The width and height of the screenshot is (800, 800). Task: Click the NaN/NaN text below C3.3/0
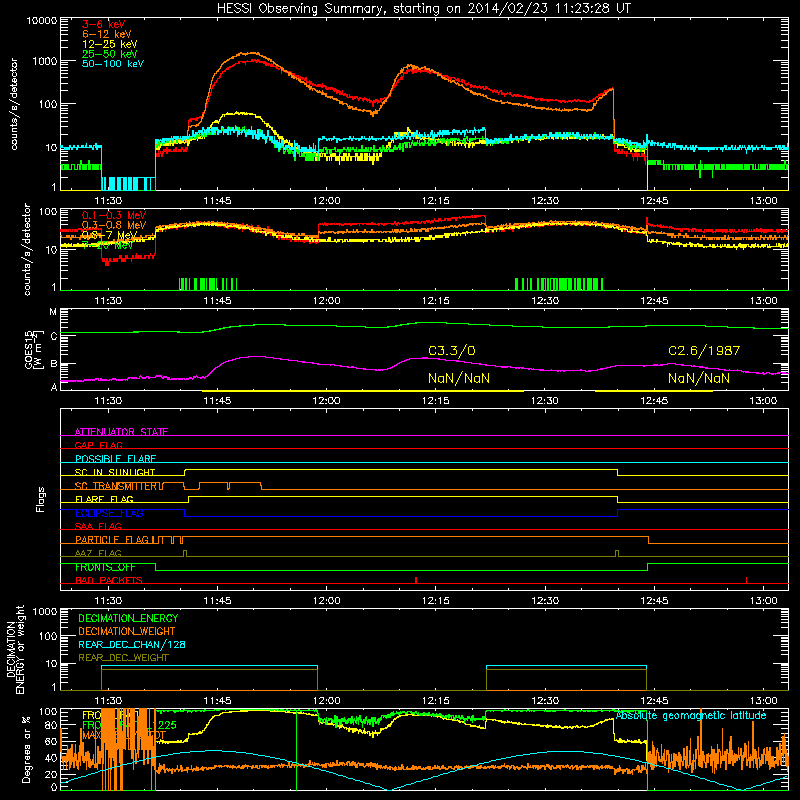click(x=459, y=378)
